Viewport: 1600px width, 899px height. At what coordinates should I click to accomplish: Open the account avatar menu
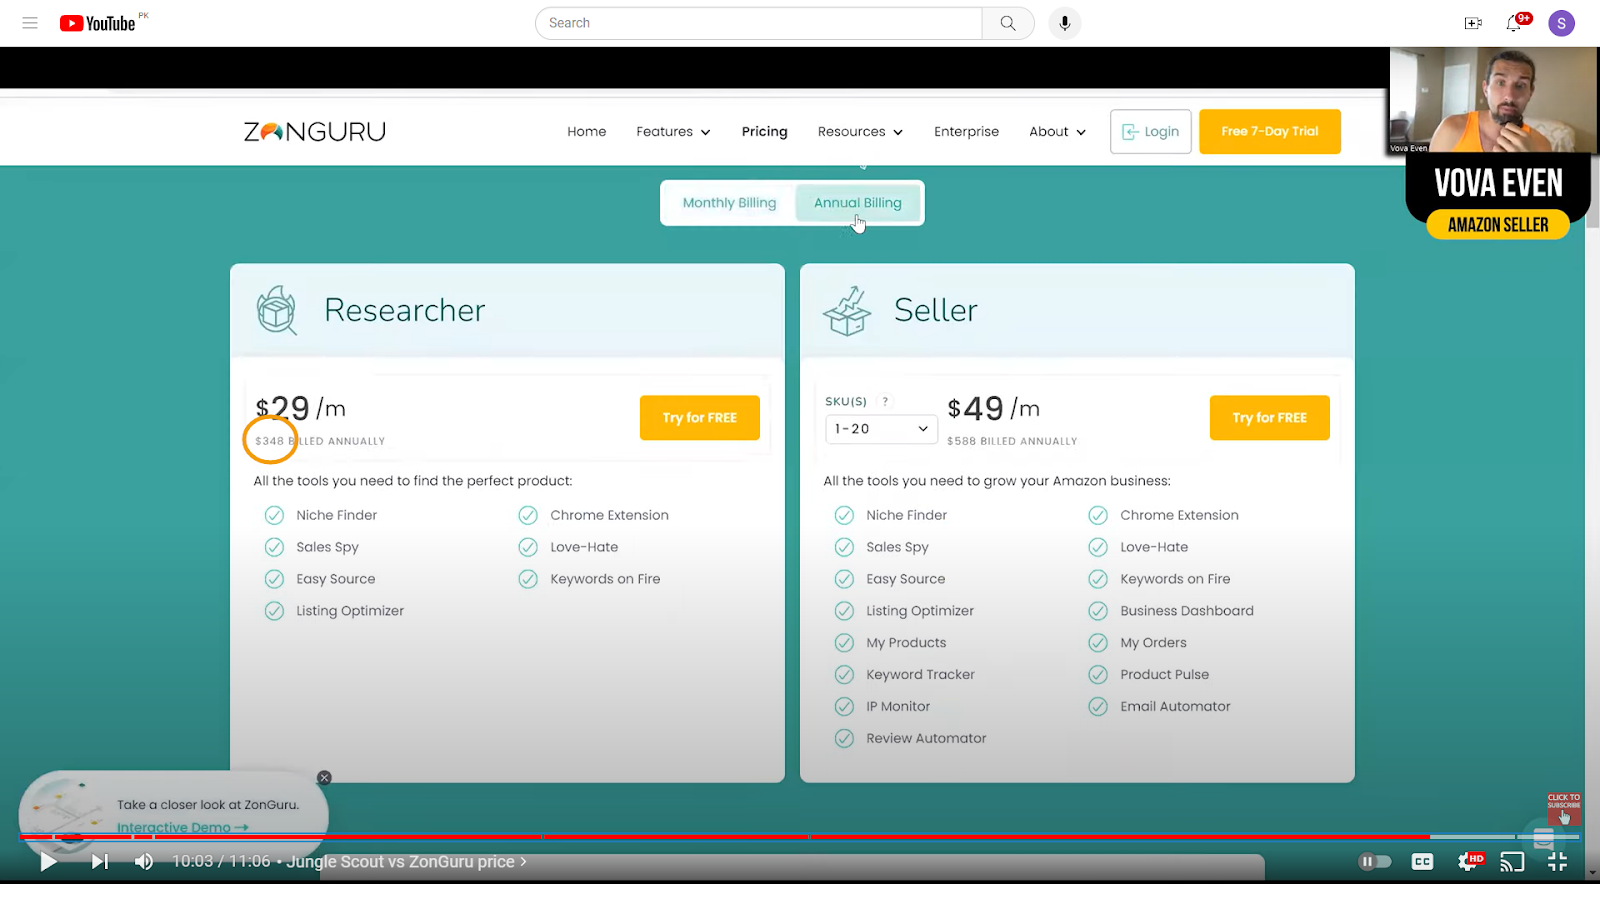click(1561, 23)
